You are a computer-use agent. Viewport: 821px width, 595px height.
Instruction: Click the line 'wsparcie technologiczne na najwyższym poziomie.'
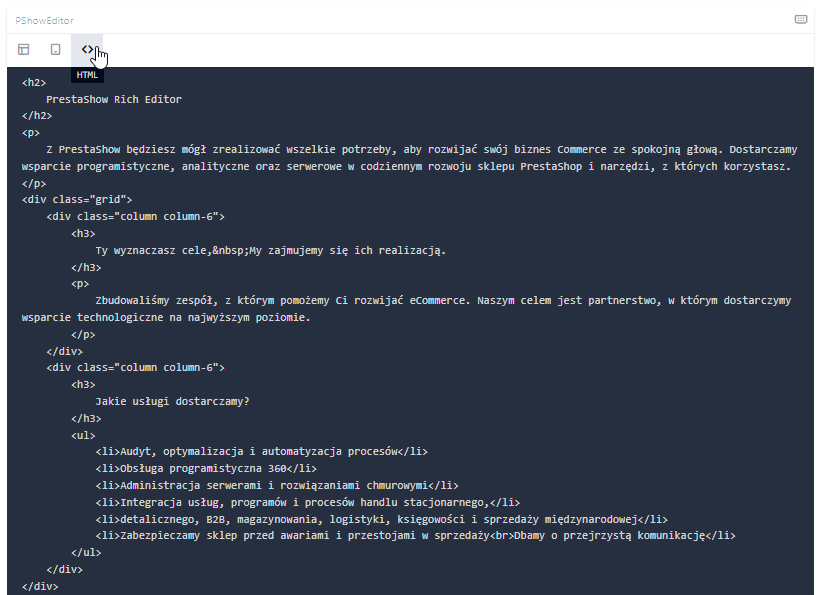pyautogui.click(x=166, y=317)
